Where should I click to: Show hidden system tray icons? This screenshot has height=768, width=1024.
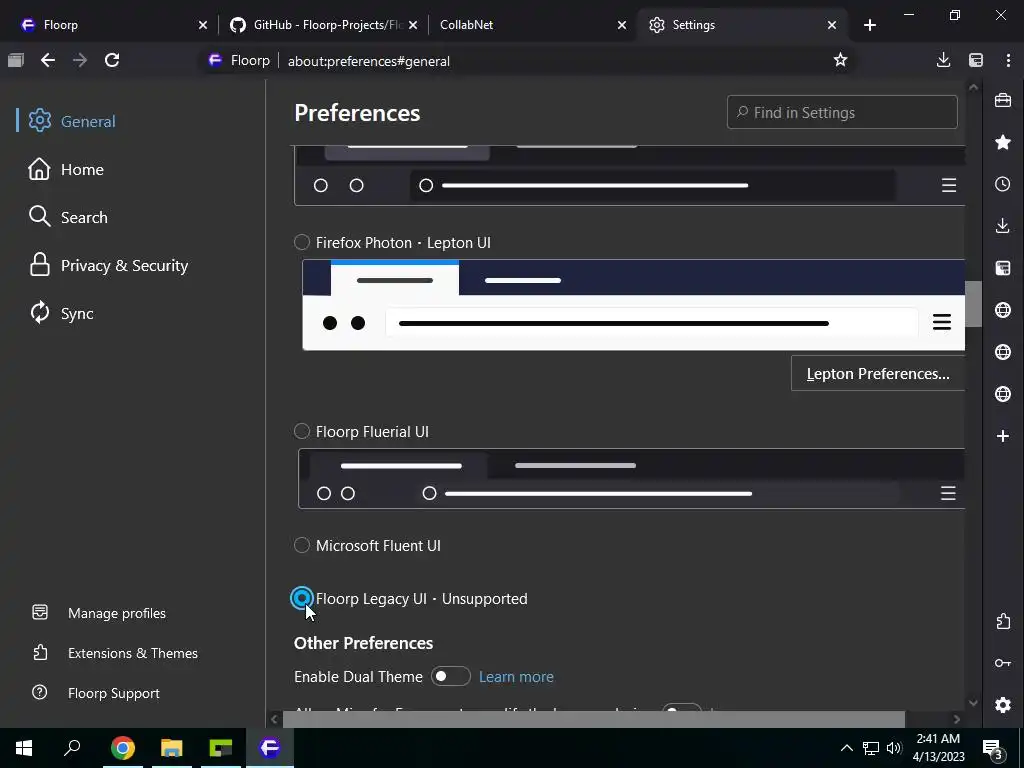point(846,748)
